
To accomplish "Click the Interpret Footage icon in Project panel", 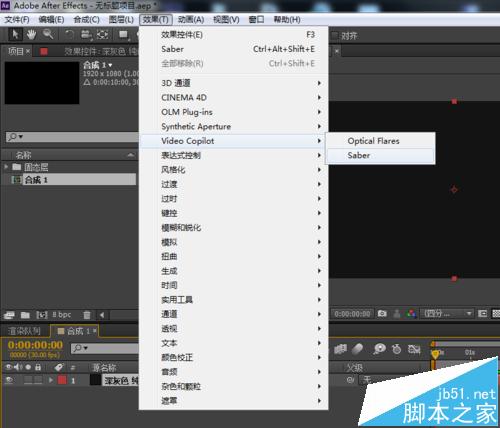I will pos(9,315).
